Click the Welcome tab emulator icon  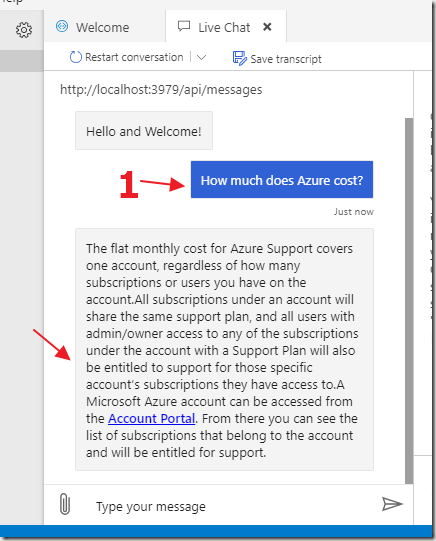(x=62, y=26)
